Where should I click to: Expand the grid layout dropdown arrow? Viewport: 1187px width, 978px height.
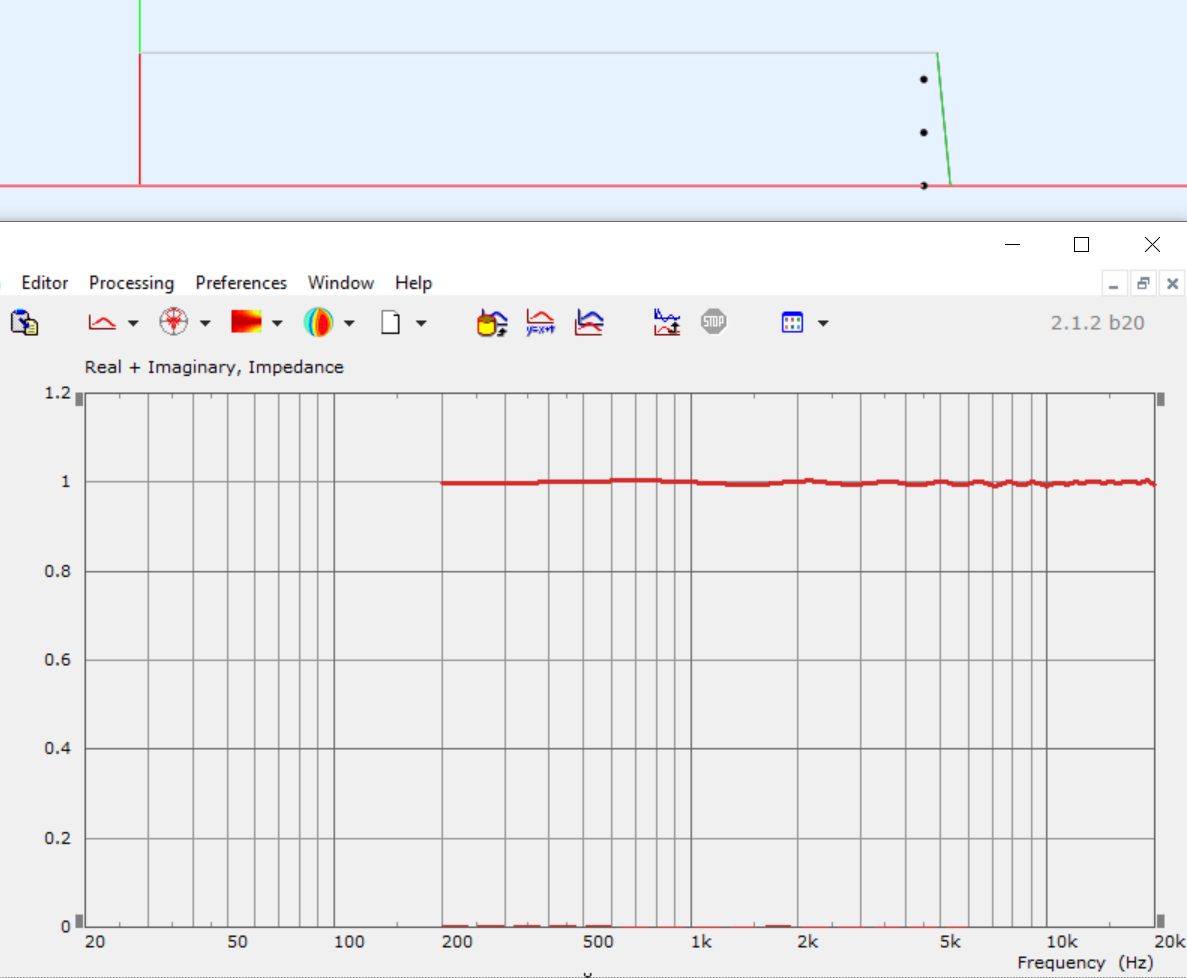(823, 323)
